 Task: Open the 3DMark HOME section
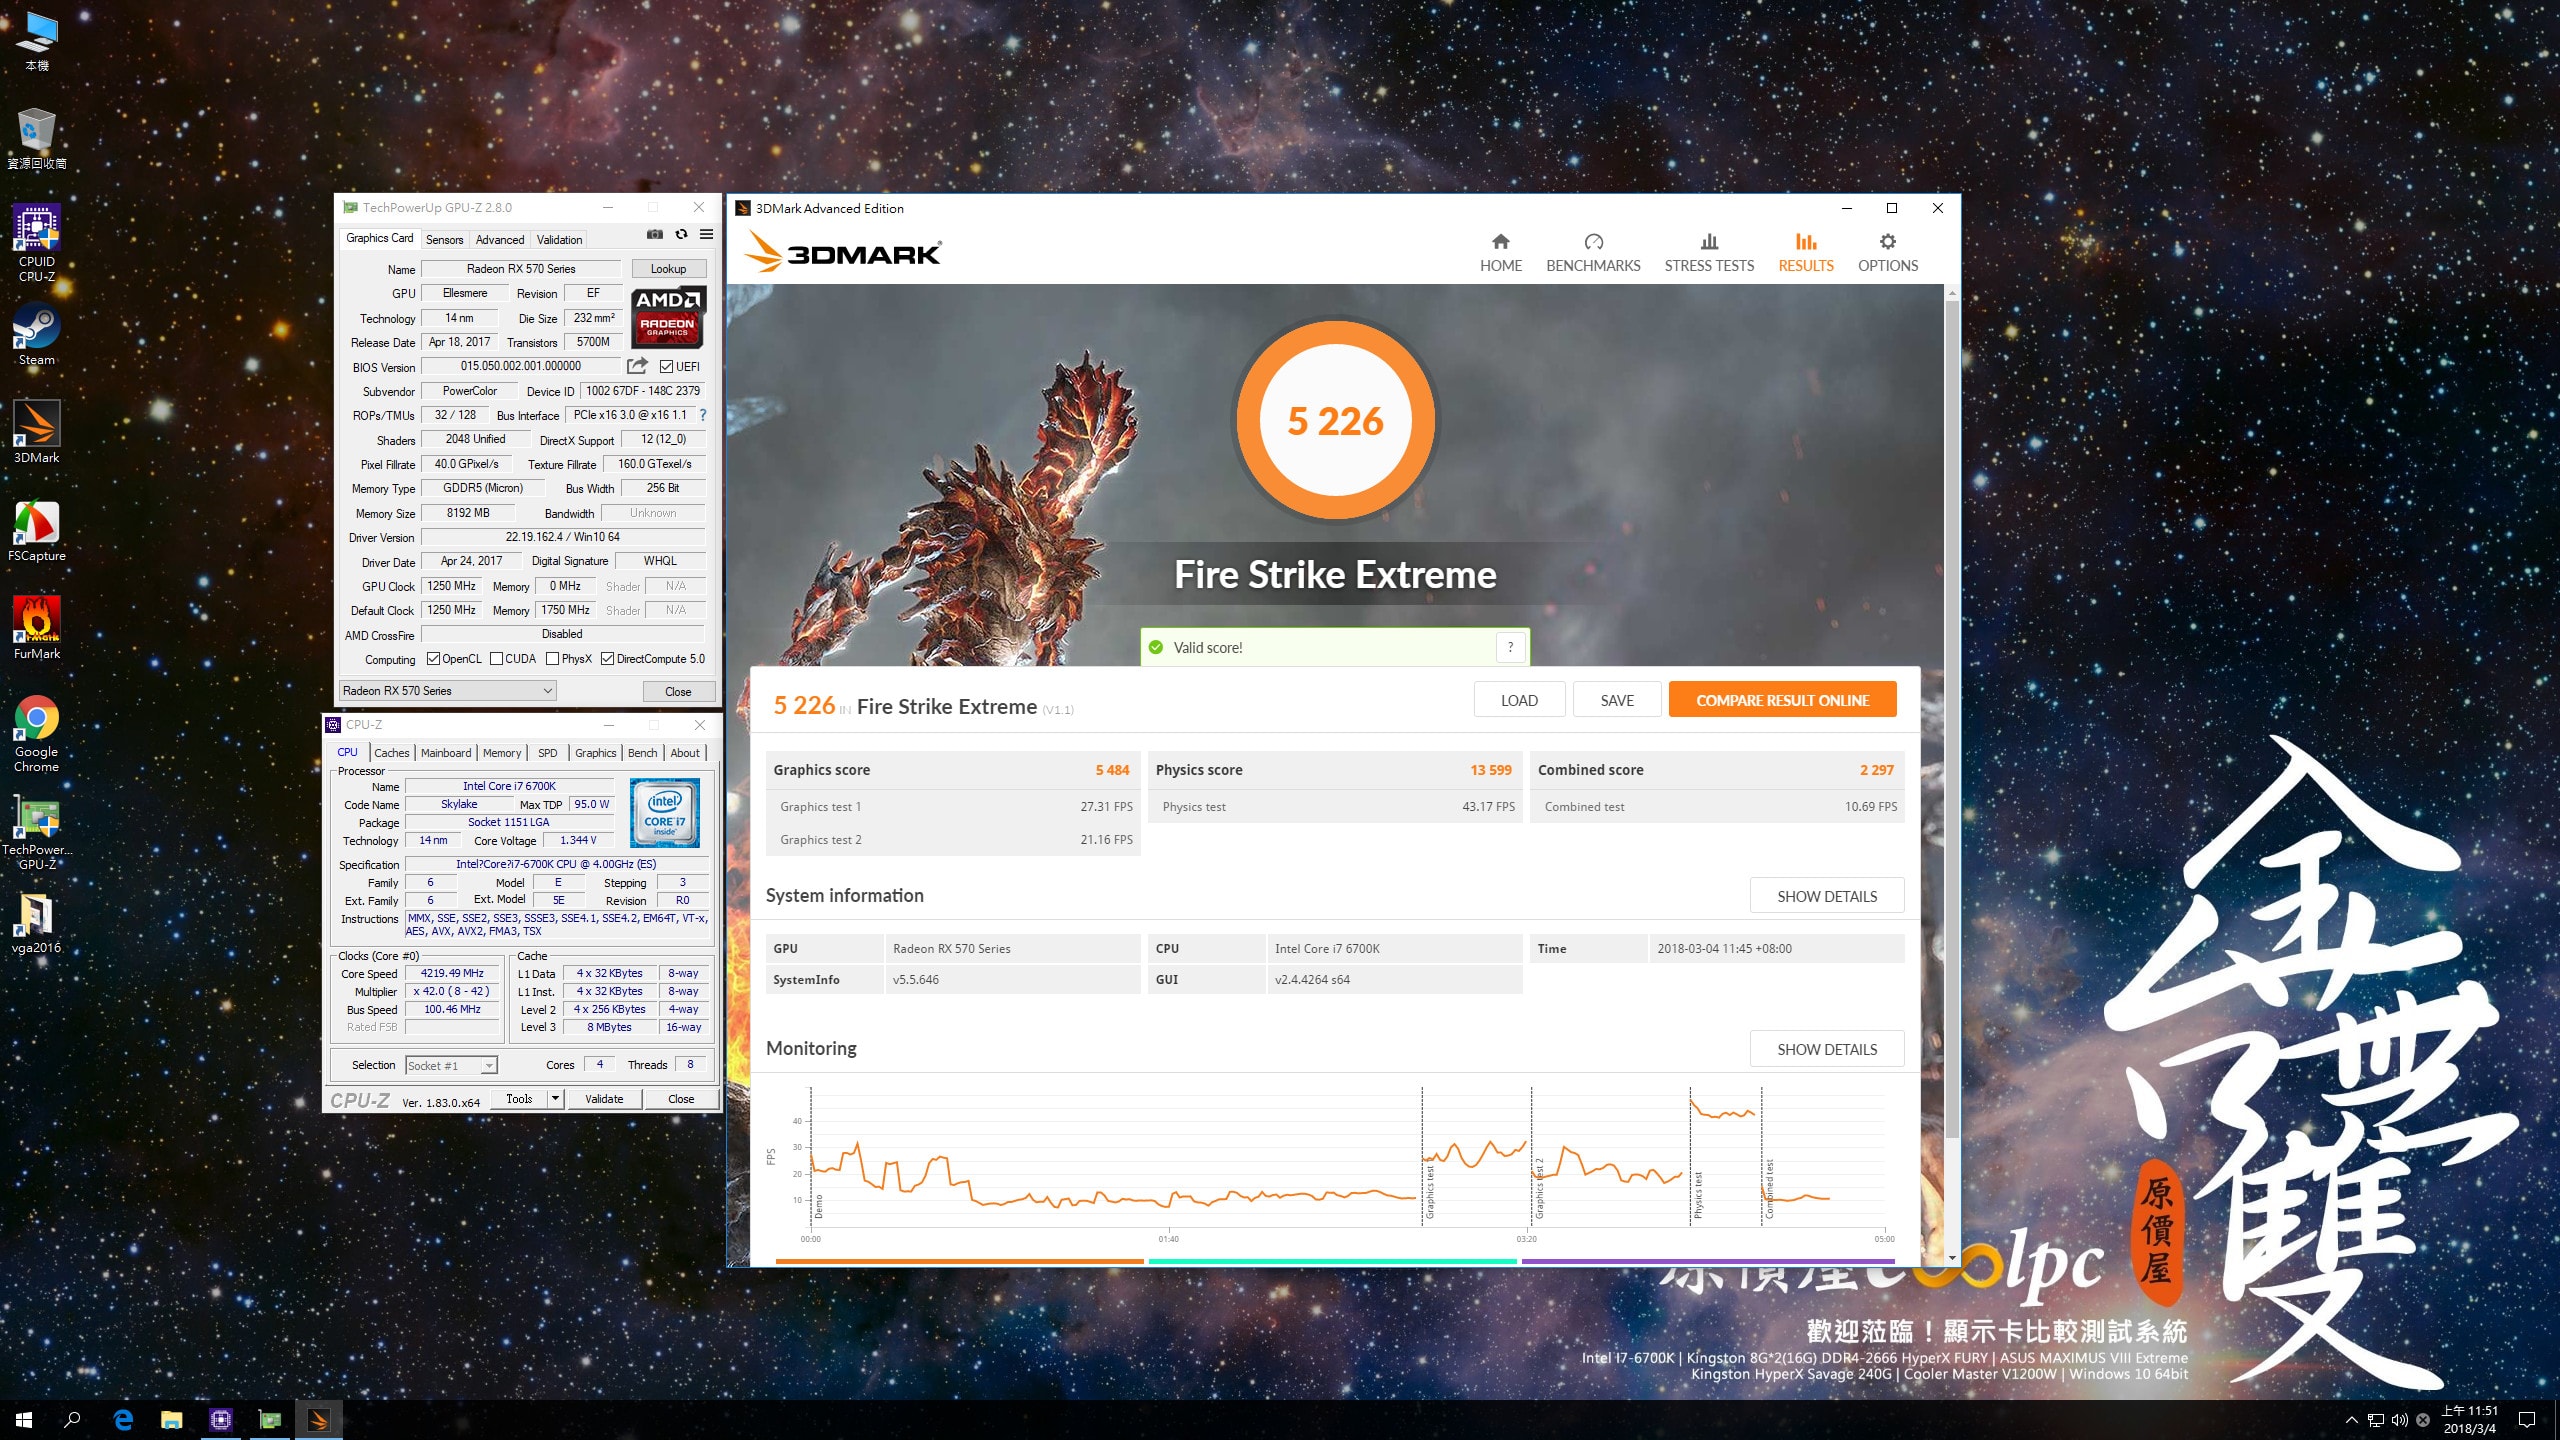pos(1500,252)
